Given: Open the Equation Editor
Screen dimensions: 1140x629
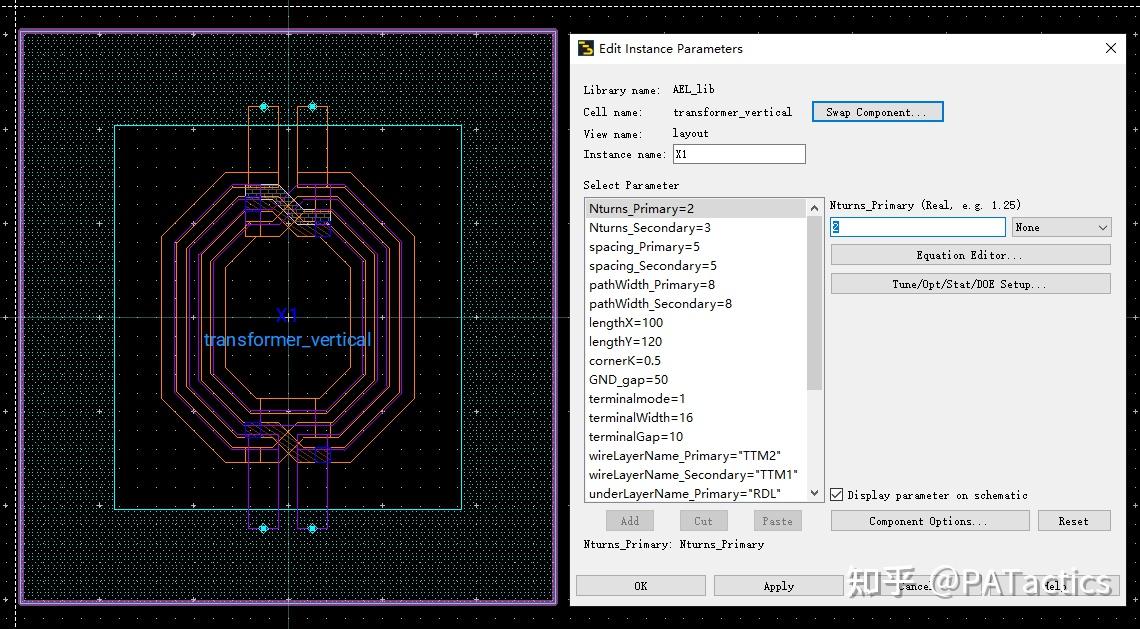Looking at the screenshot, I should click(x=970, y=255).
